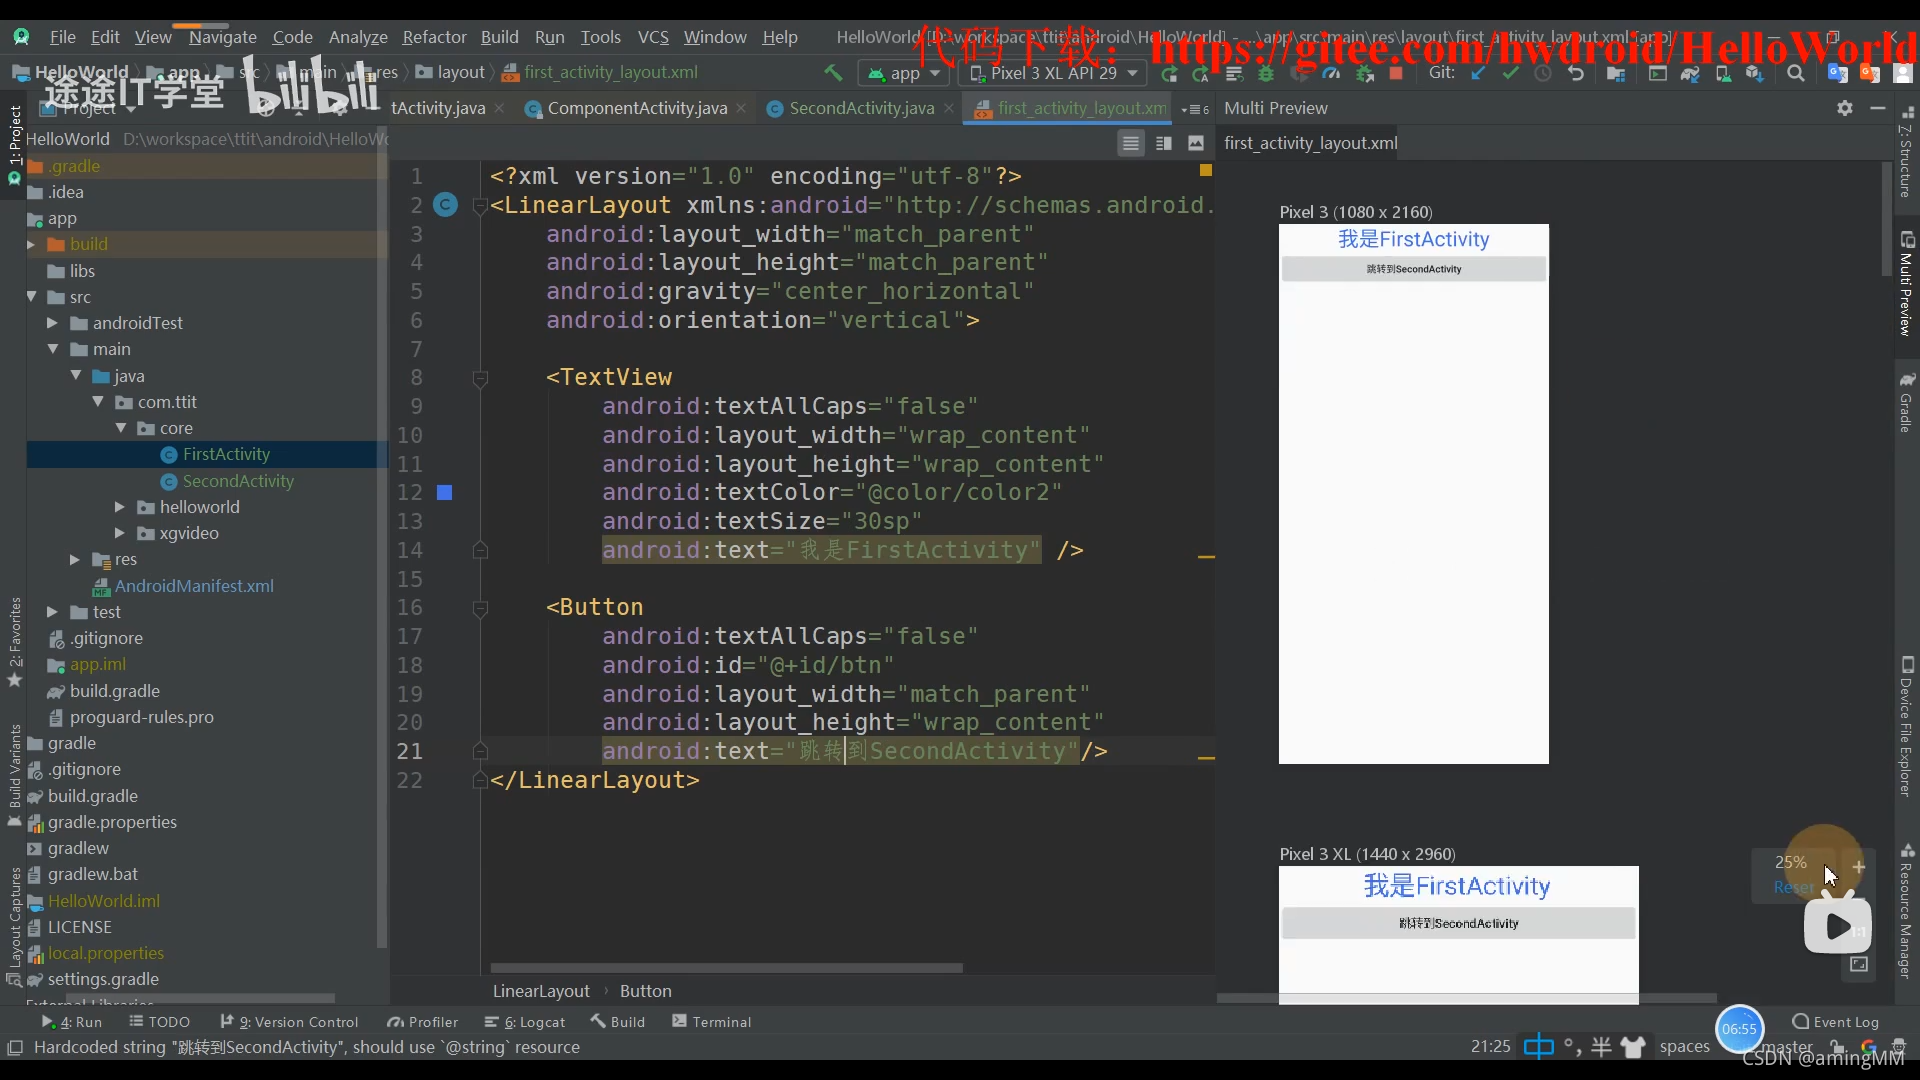
Task: Collapse the src folder in project tree
Action: coord(31,297)
